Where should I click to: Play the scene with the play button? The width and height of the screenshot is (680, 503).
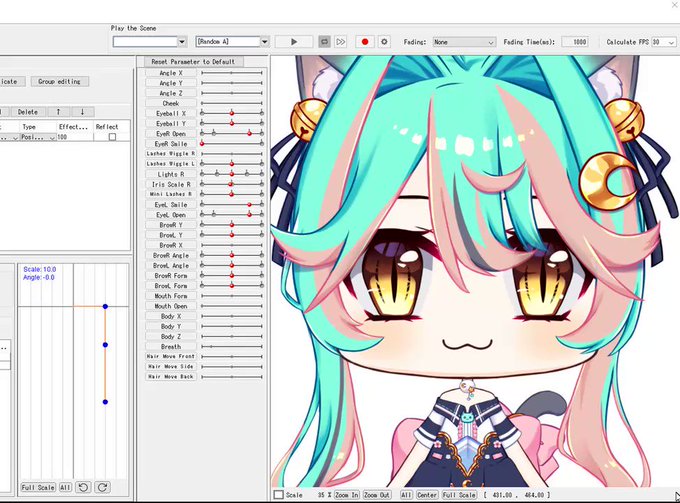click(294, 42)
